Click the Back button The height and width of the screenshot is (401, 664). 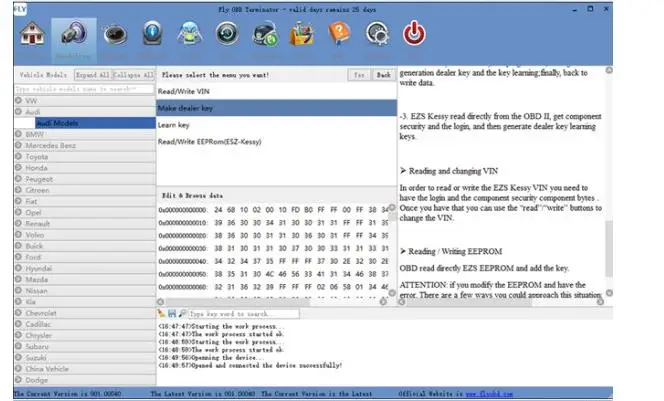pos(384,75)
